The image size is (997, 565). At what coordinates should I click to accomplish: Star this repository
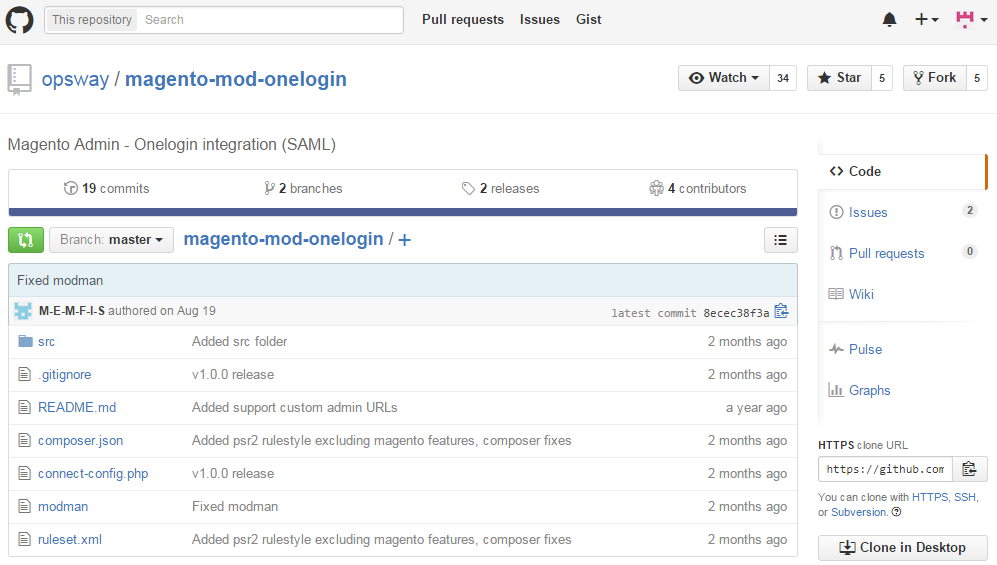tap(839, 78)
